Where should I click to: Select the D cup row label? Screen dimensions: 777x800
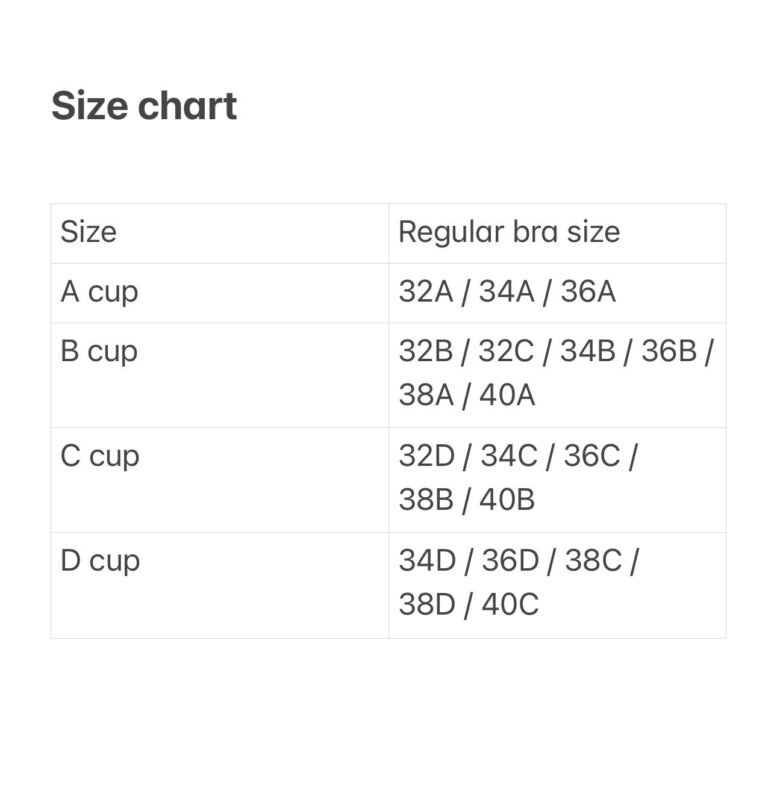click(100, 561)
